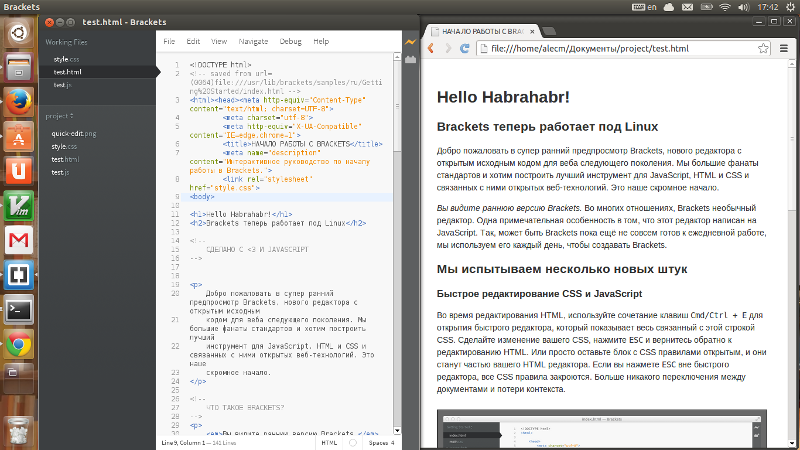Open the HTML language mode selector
The image size is (800, 450).
click(329, 443)
